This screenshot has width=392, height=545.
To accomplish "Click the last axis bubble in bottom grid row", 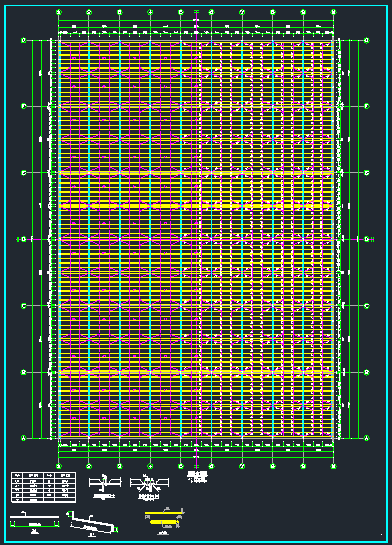I will tap(334, 466).
